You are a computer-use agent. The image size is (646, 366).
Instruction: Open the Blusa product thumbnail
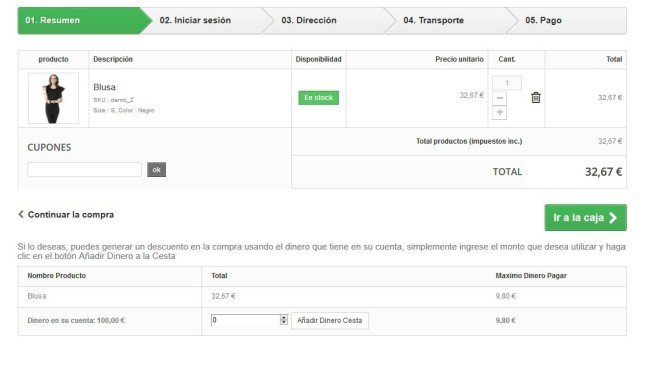point(53,98)
